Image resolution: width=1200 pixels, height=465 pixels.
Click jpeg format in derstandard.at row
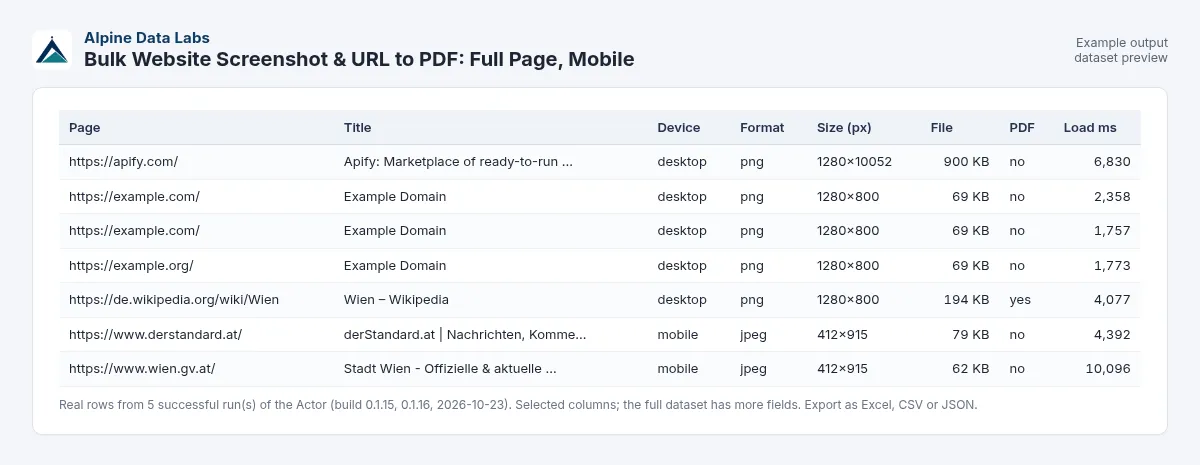(x=754, y=335)
